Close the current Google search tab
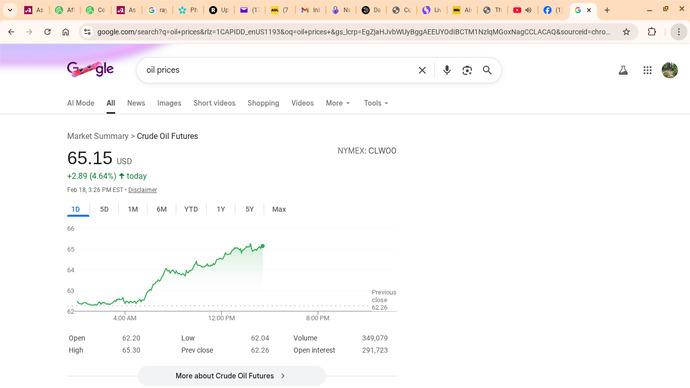 (x=589, y=10)
